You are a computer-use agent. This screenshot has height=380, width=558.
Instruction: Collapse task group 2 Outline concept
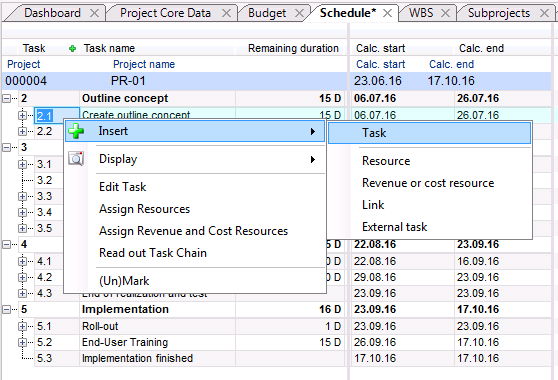pos(7,99)
